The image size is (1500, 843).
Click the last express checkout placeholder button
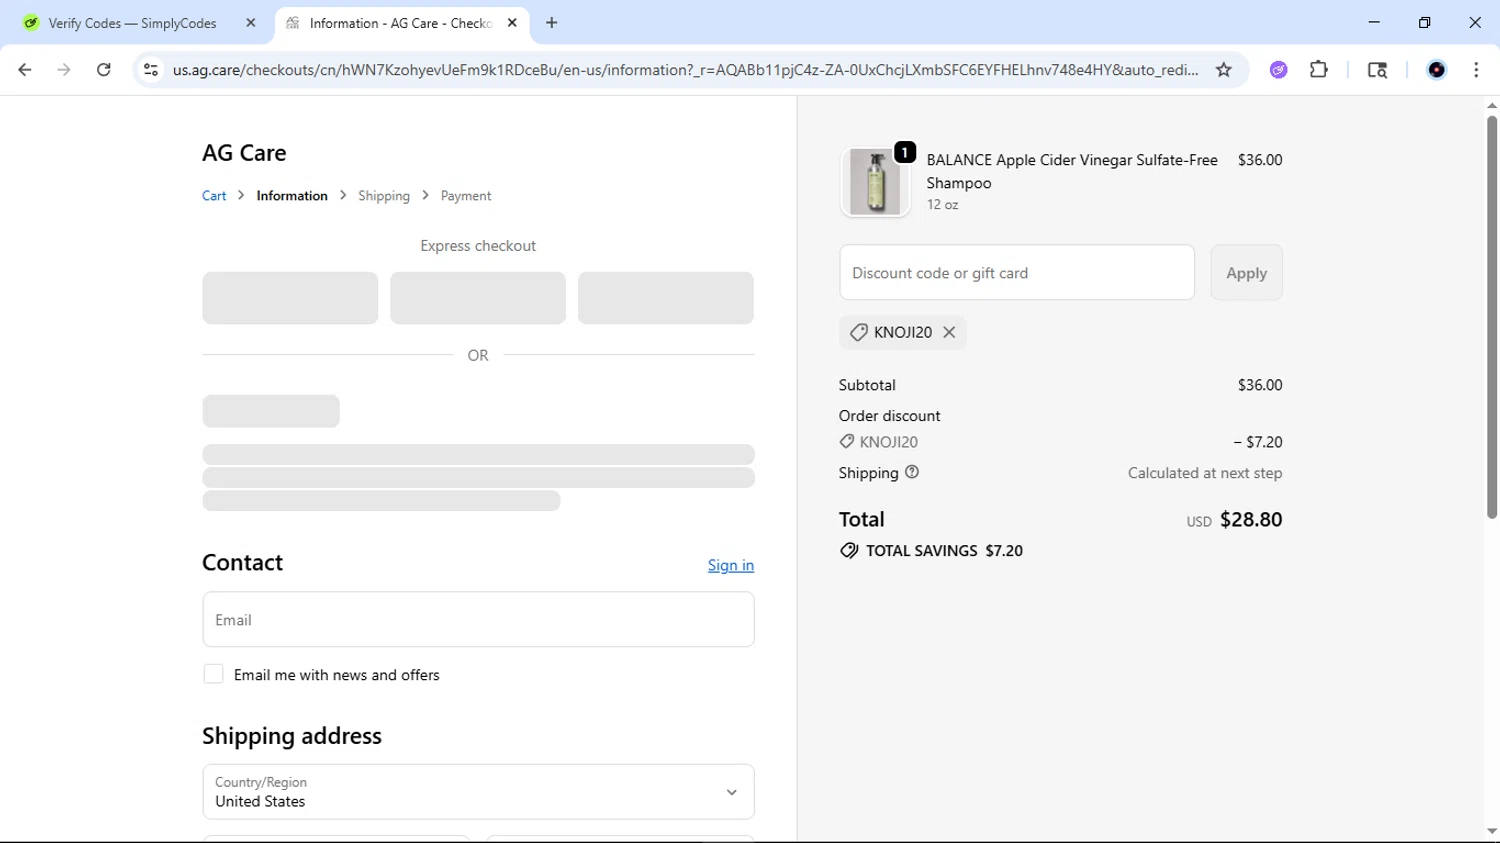(666, 298)
